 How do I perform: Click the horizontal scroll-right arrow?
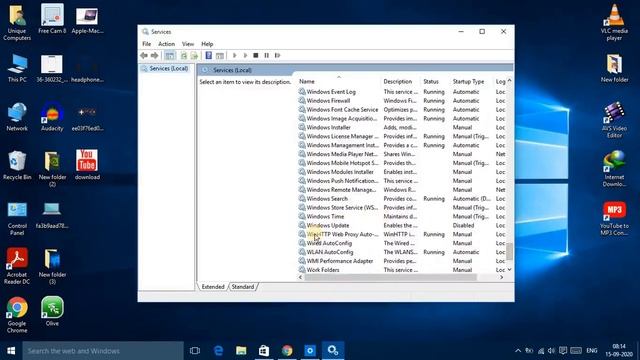[502, 278]
